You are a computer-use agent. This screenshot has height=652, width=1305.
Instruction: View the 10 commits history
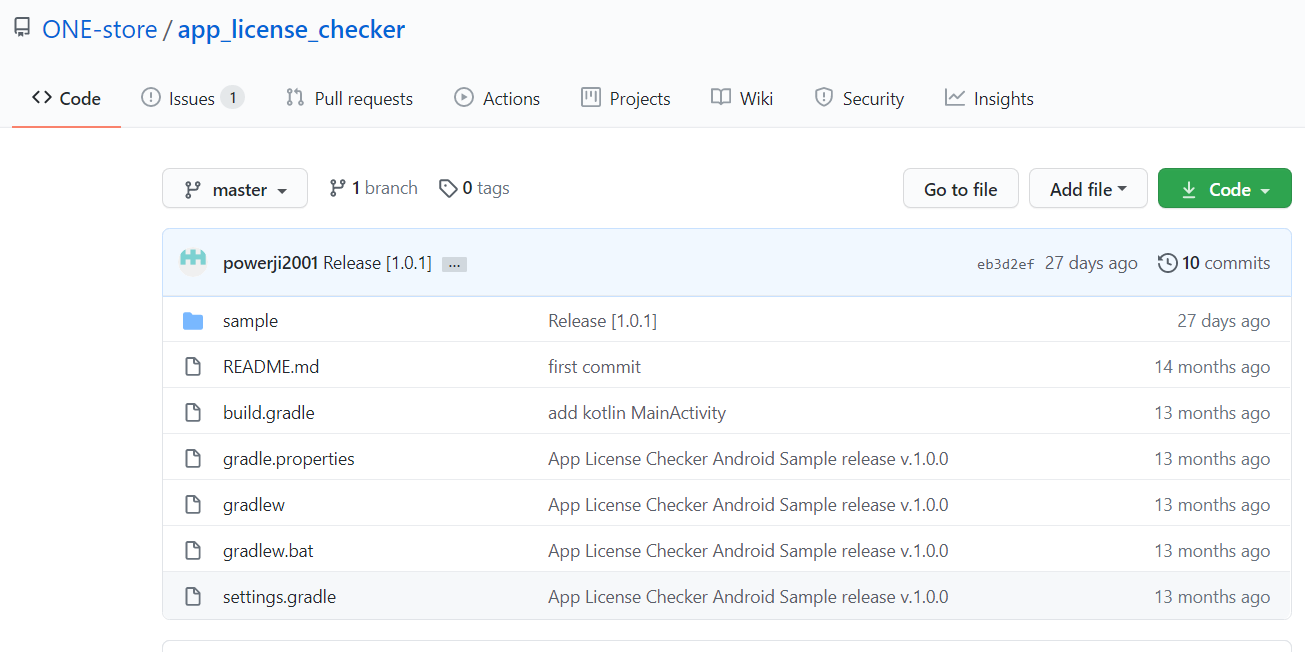point(1214,263)
